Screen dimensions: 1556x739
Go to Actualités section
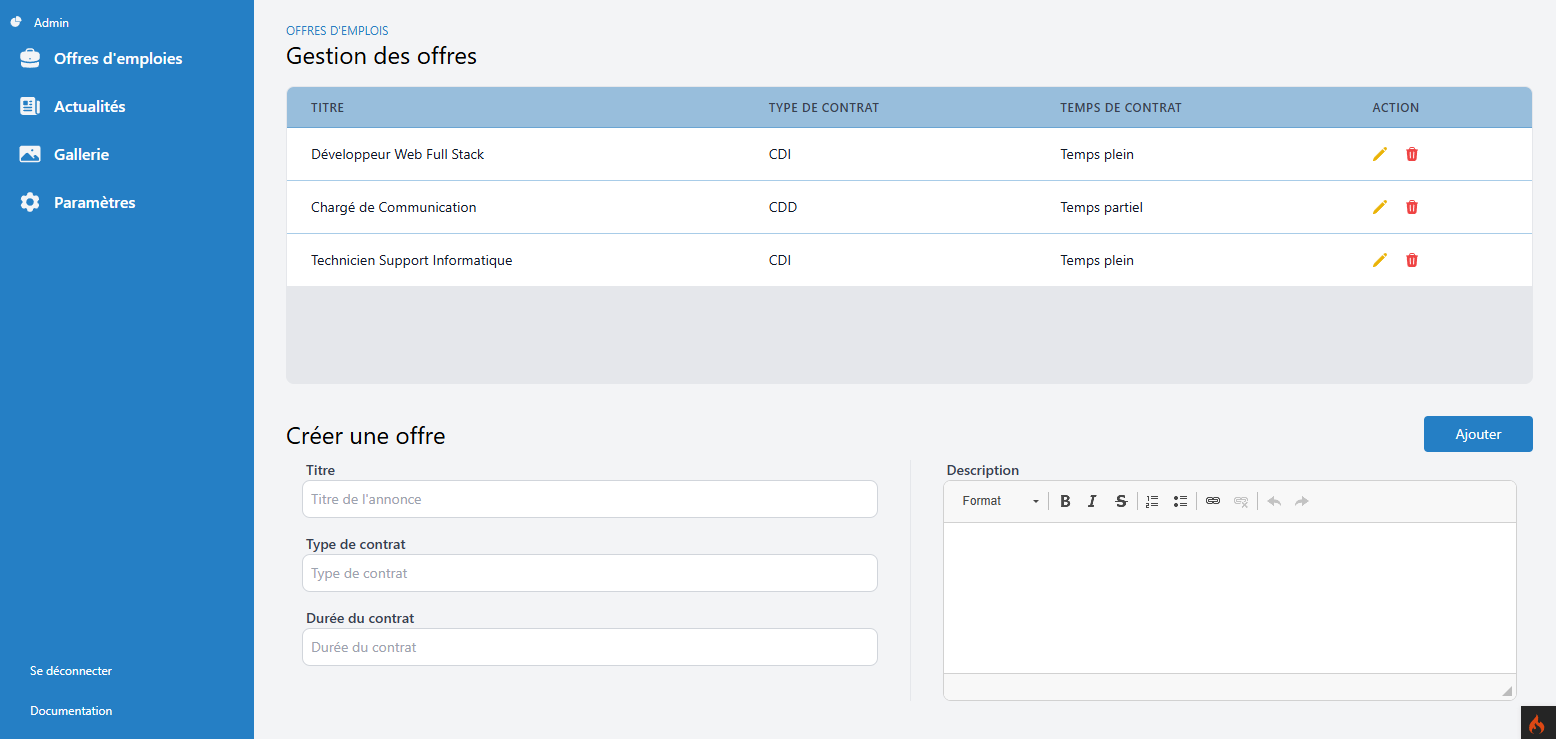pyautogui.click(x=89, y=107)
